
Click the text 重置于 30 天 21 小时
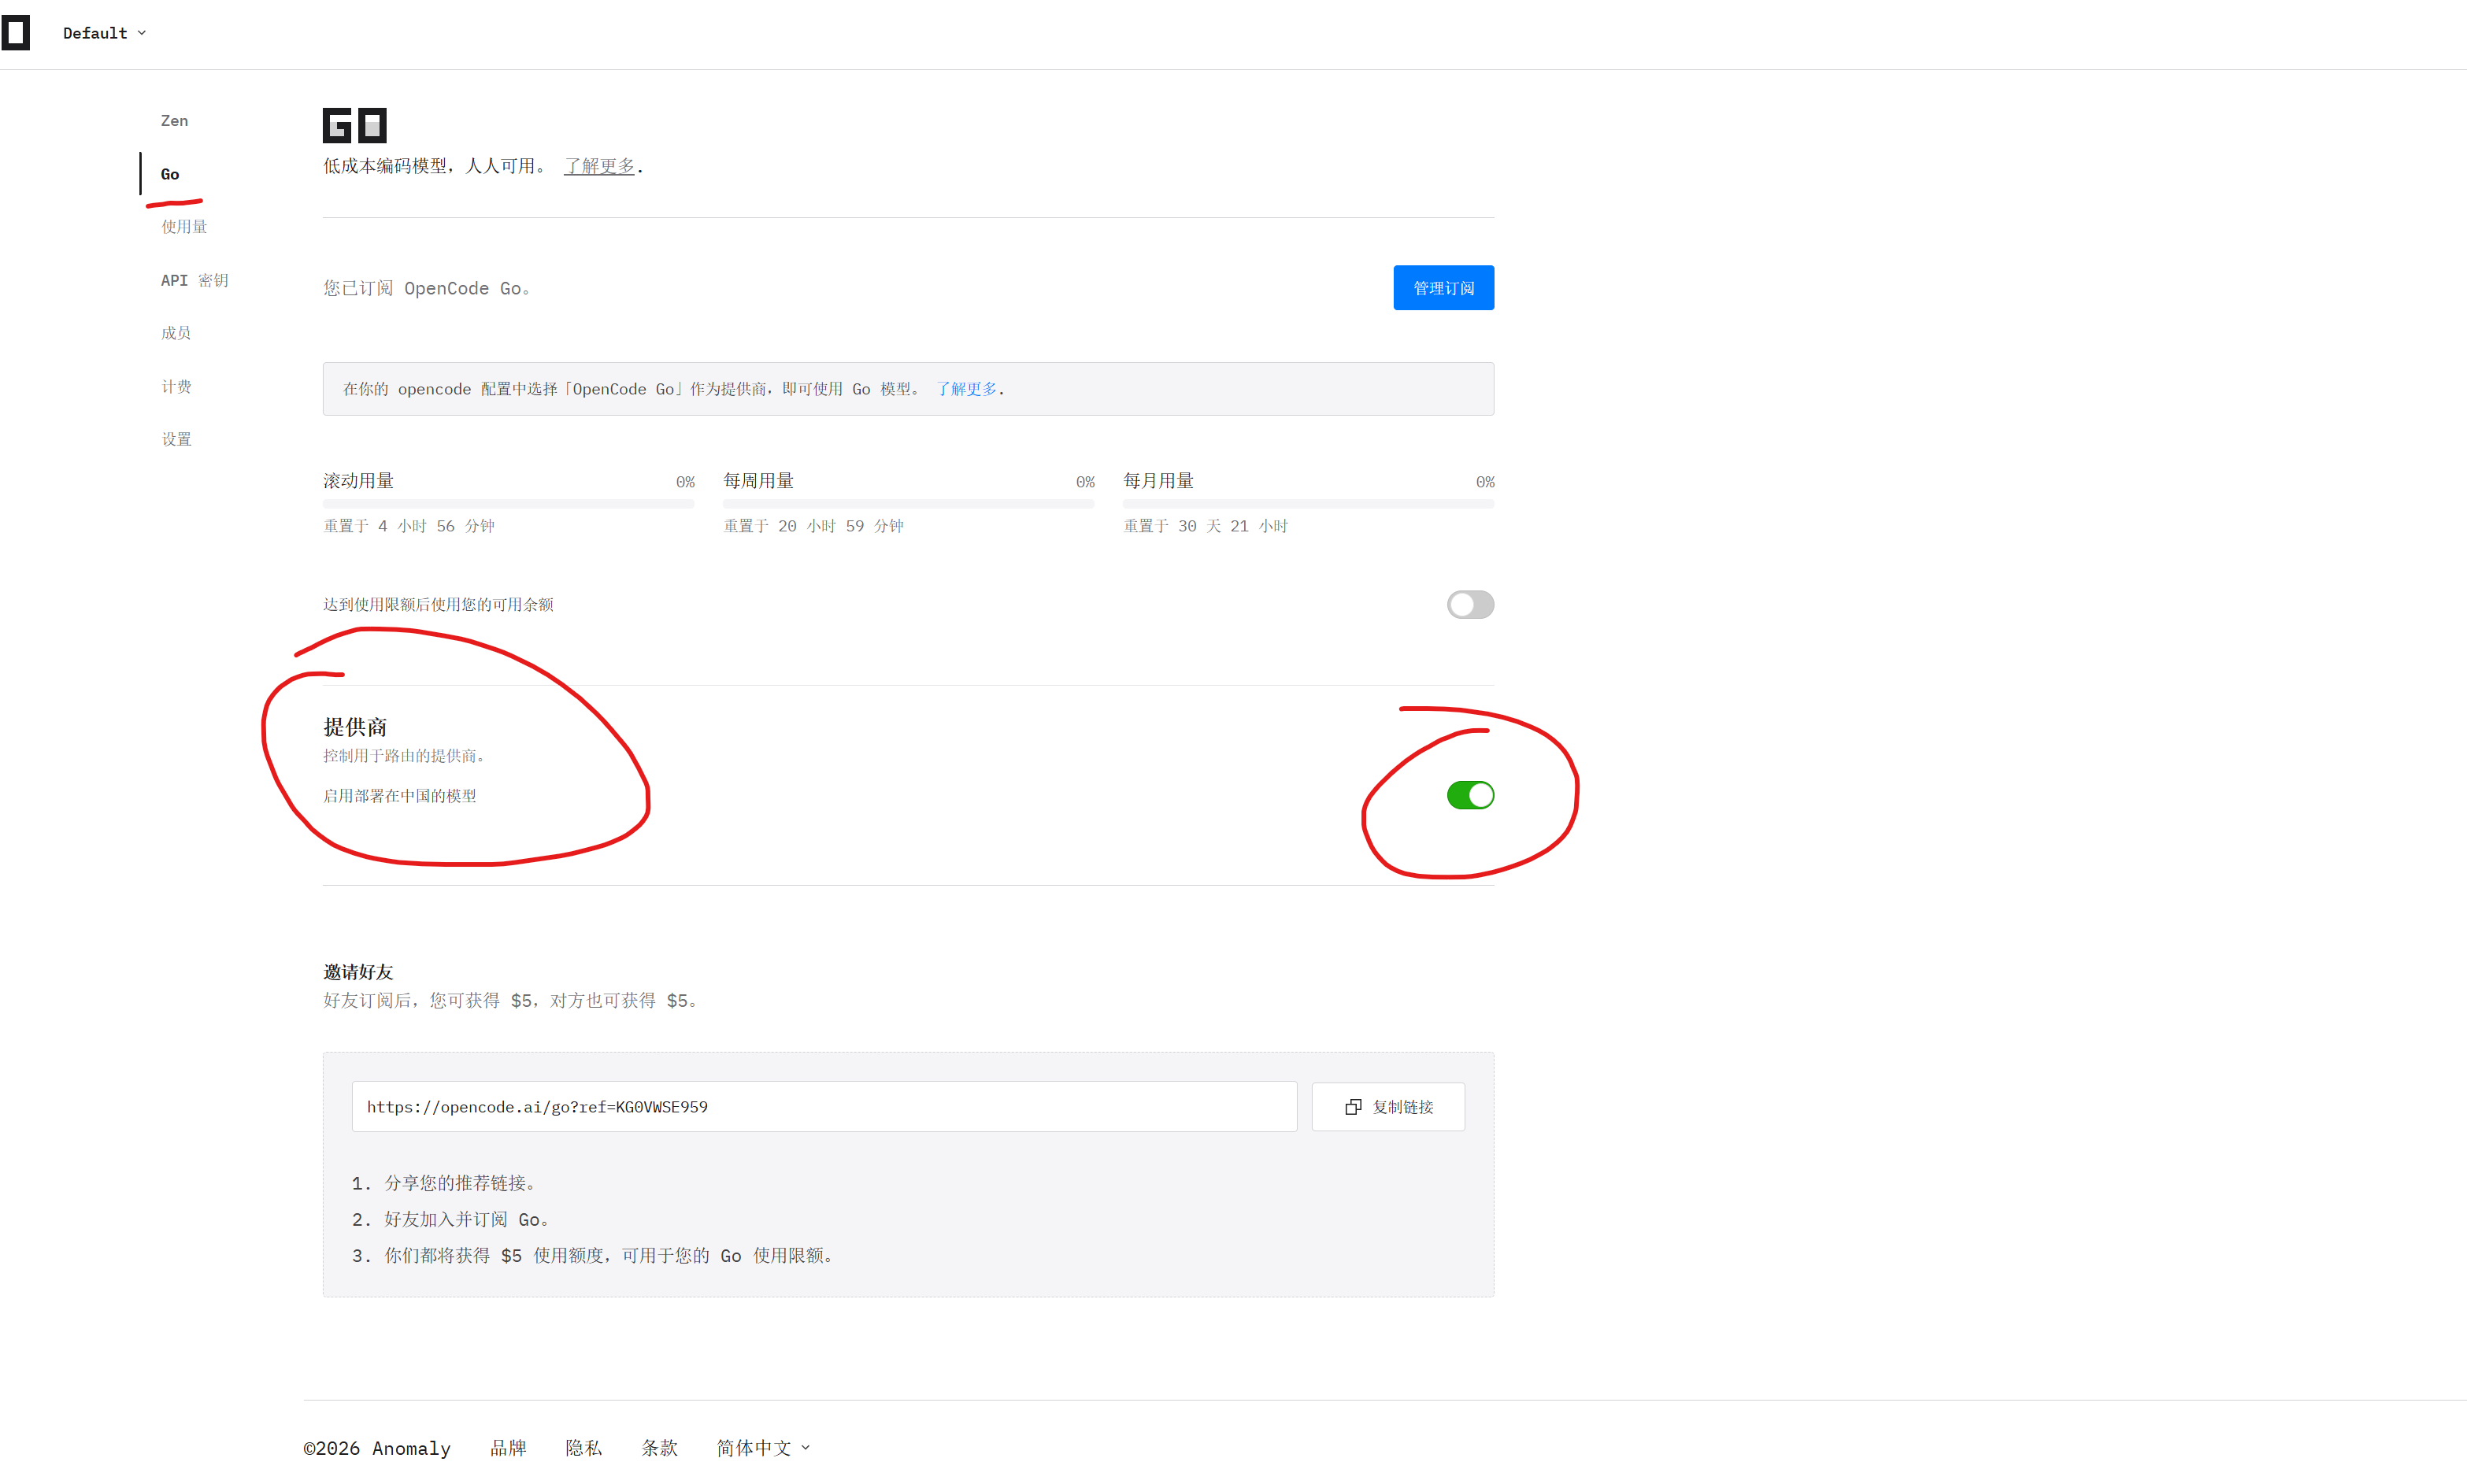(1205, 526)
